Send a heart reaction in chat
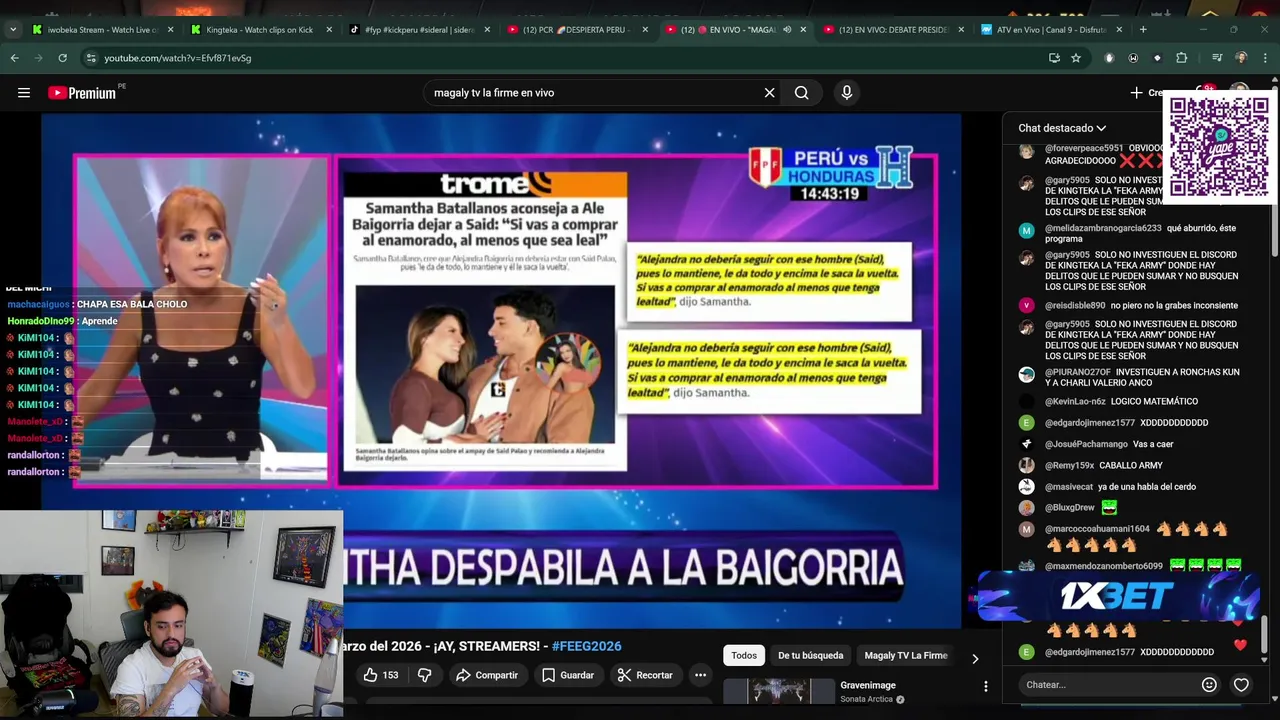The image size is (1280, 720). [x=1241, y=685]
